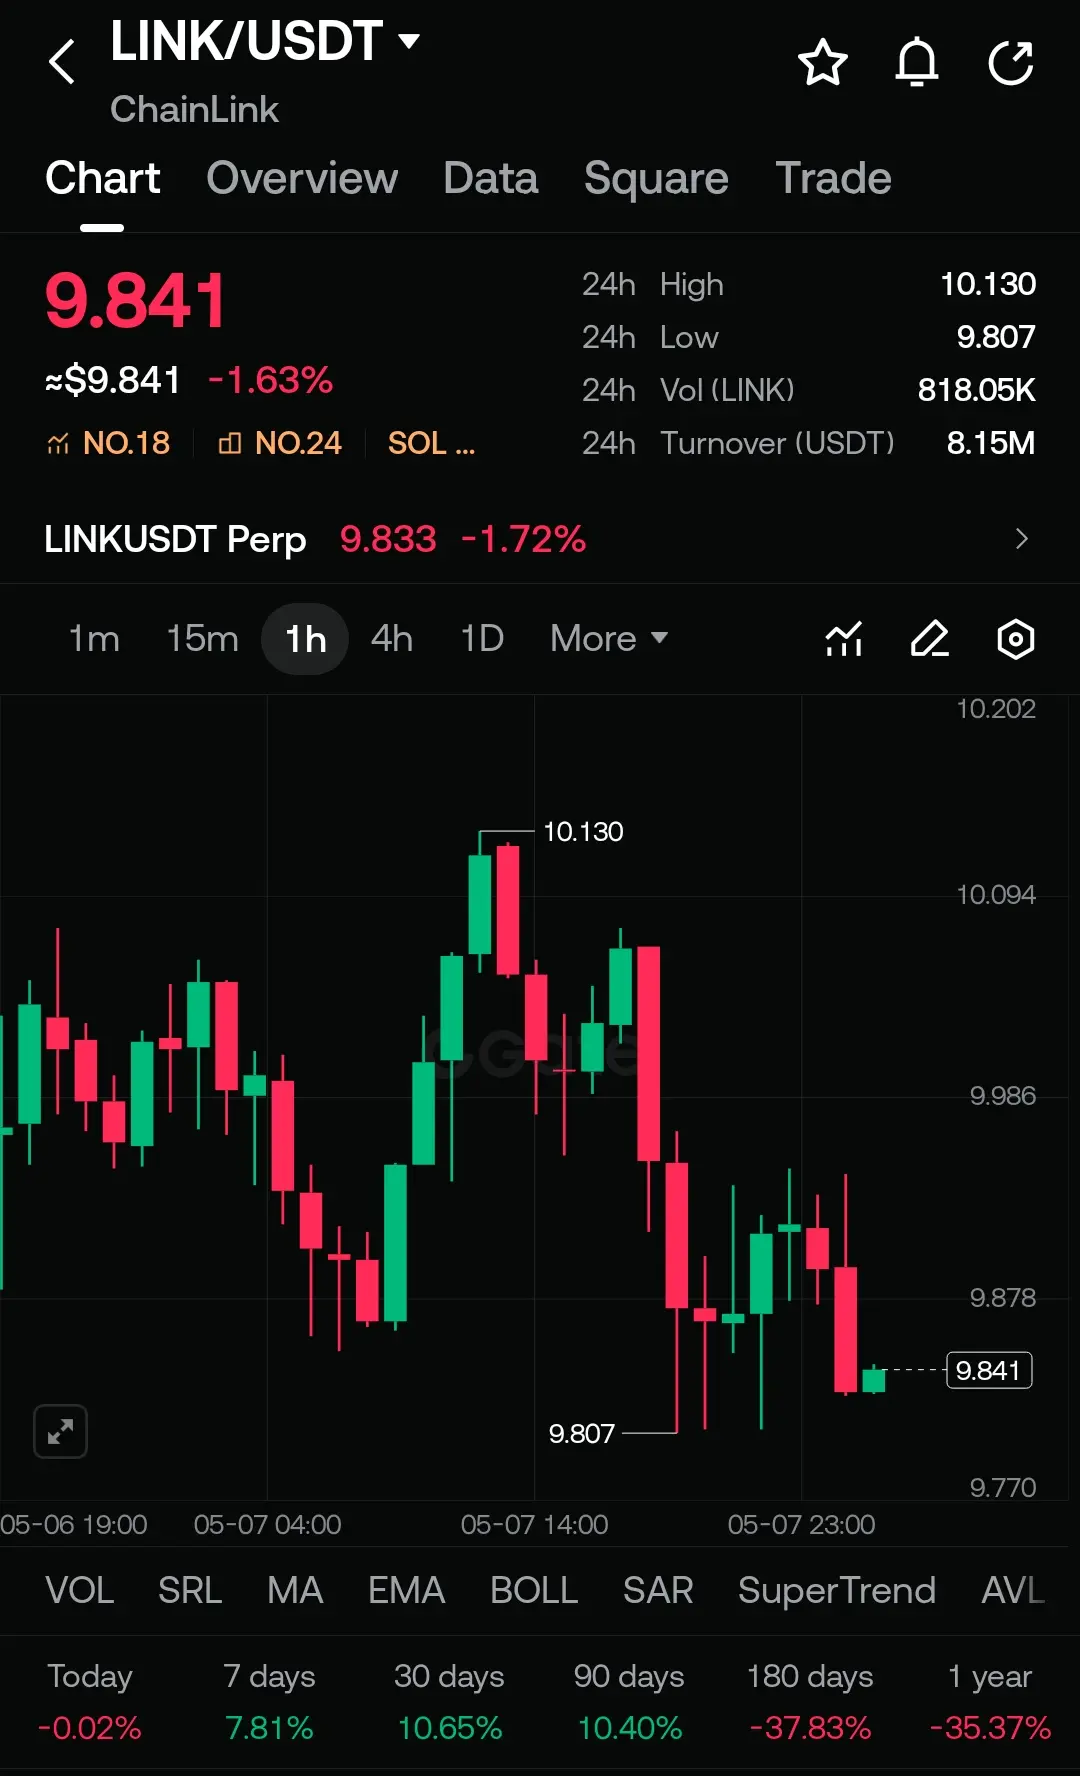
Task: Tap the back arrow icon
Action: pyautogui.click(x=62, y=62)
